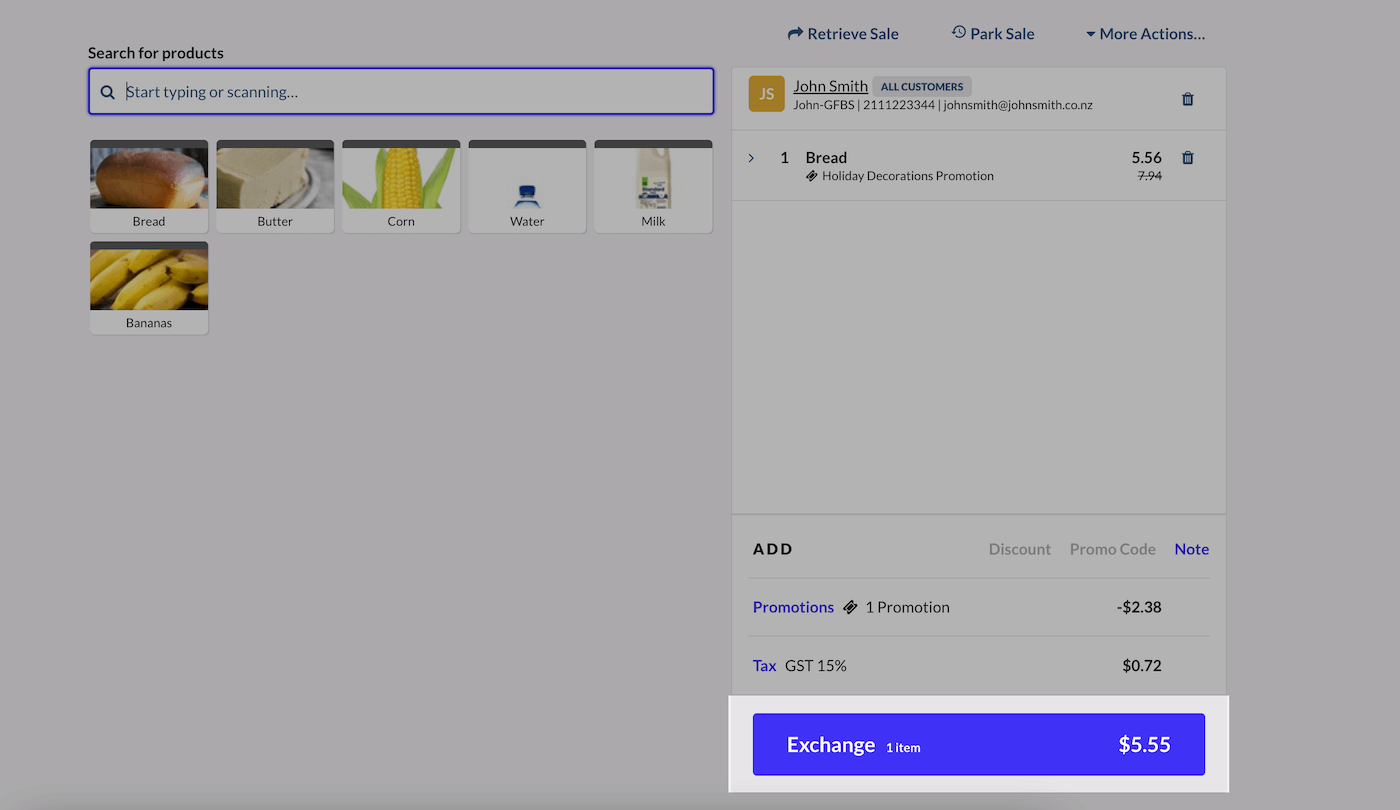Click the ALL CUSTOMERS group badge
The height and width of the screenshot is (810, 1400).
click(921, 86)
